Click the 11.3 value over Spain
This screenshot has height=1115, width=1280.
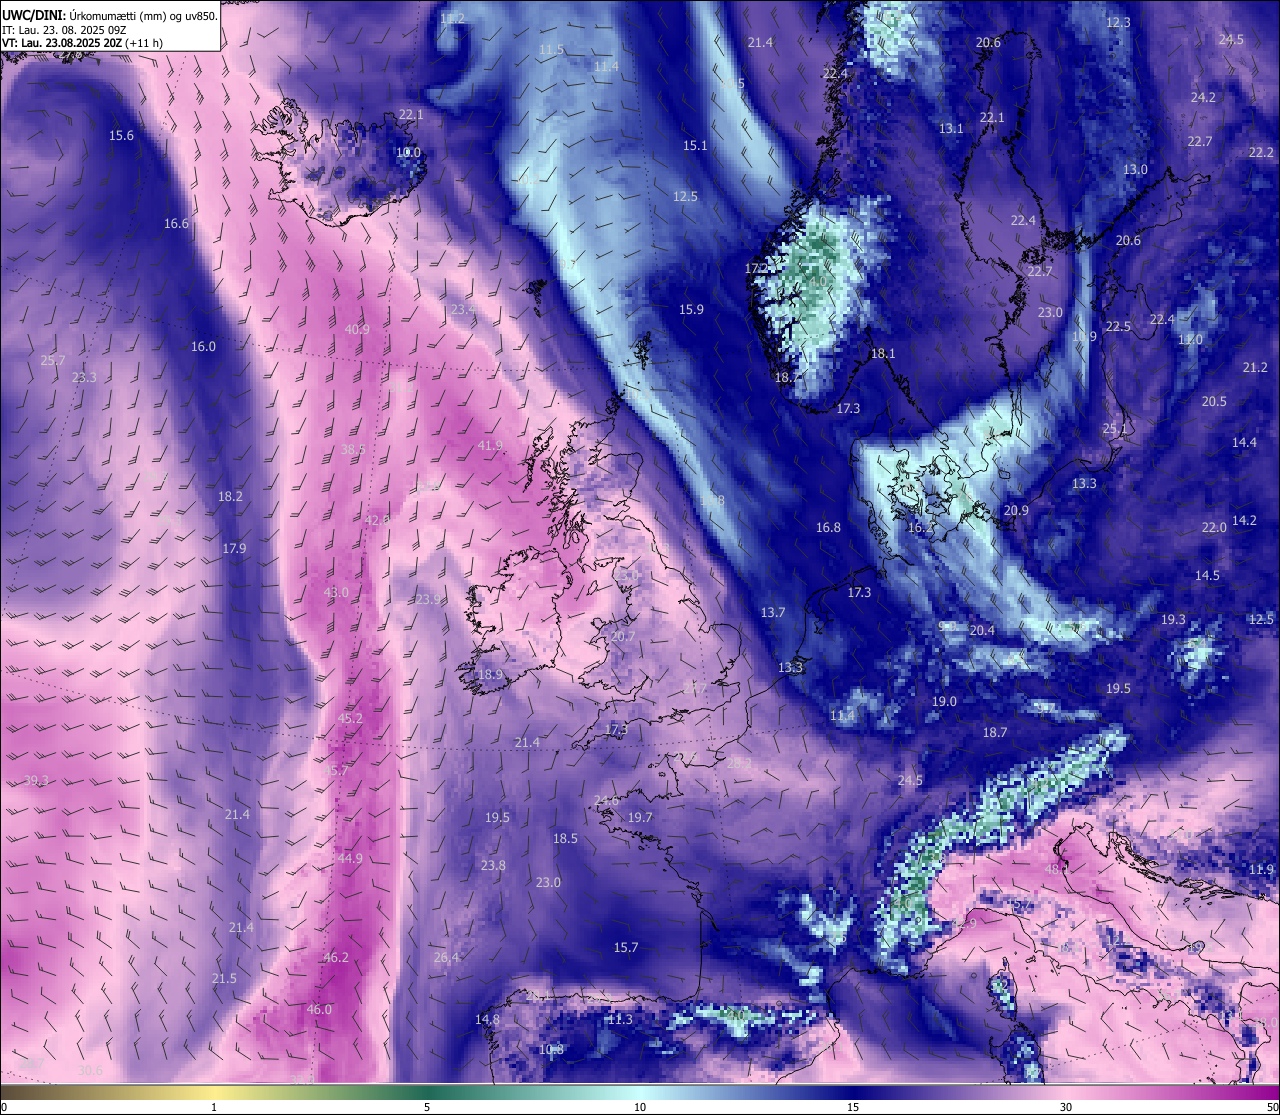tap(620, 1019)
